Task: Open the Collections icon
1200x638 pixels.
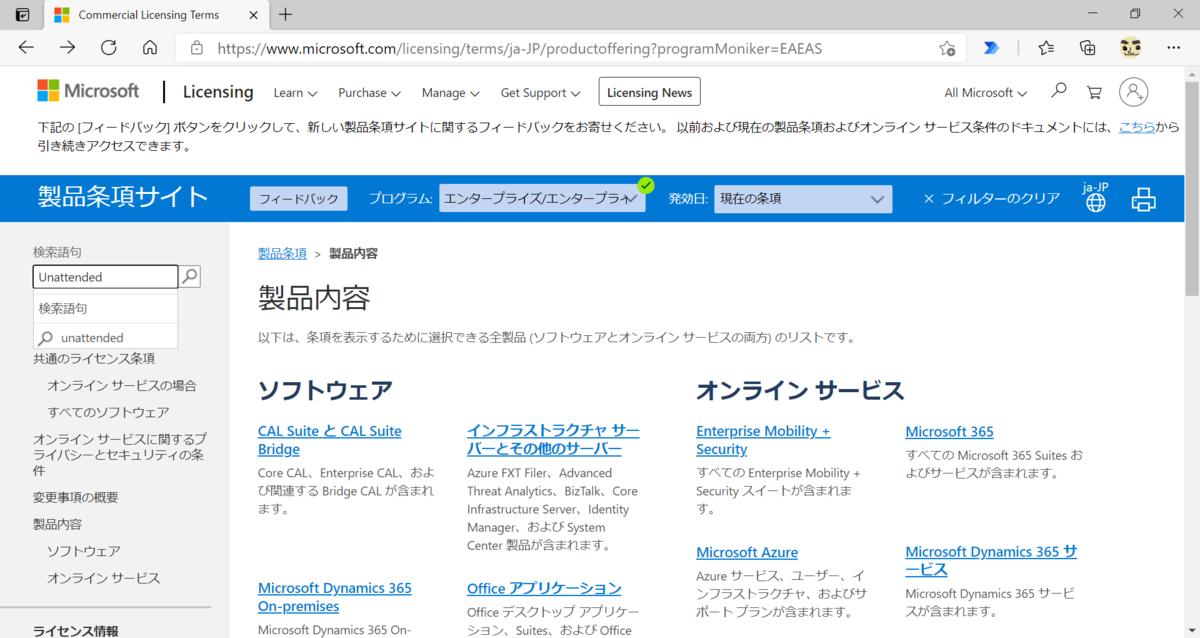Action: pos(1088,47)
